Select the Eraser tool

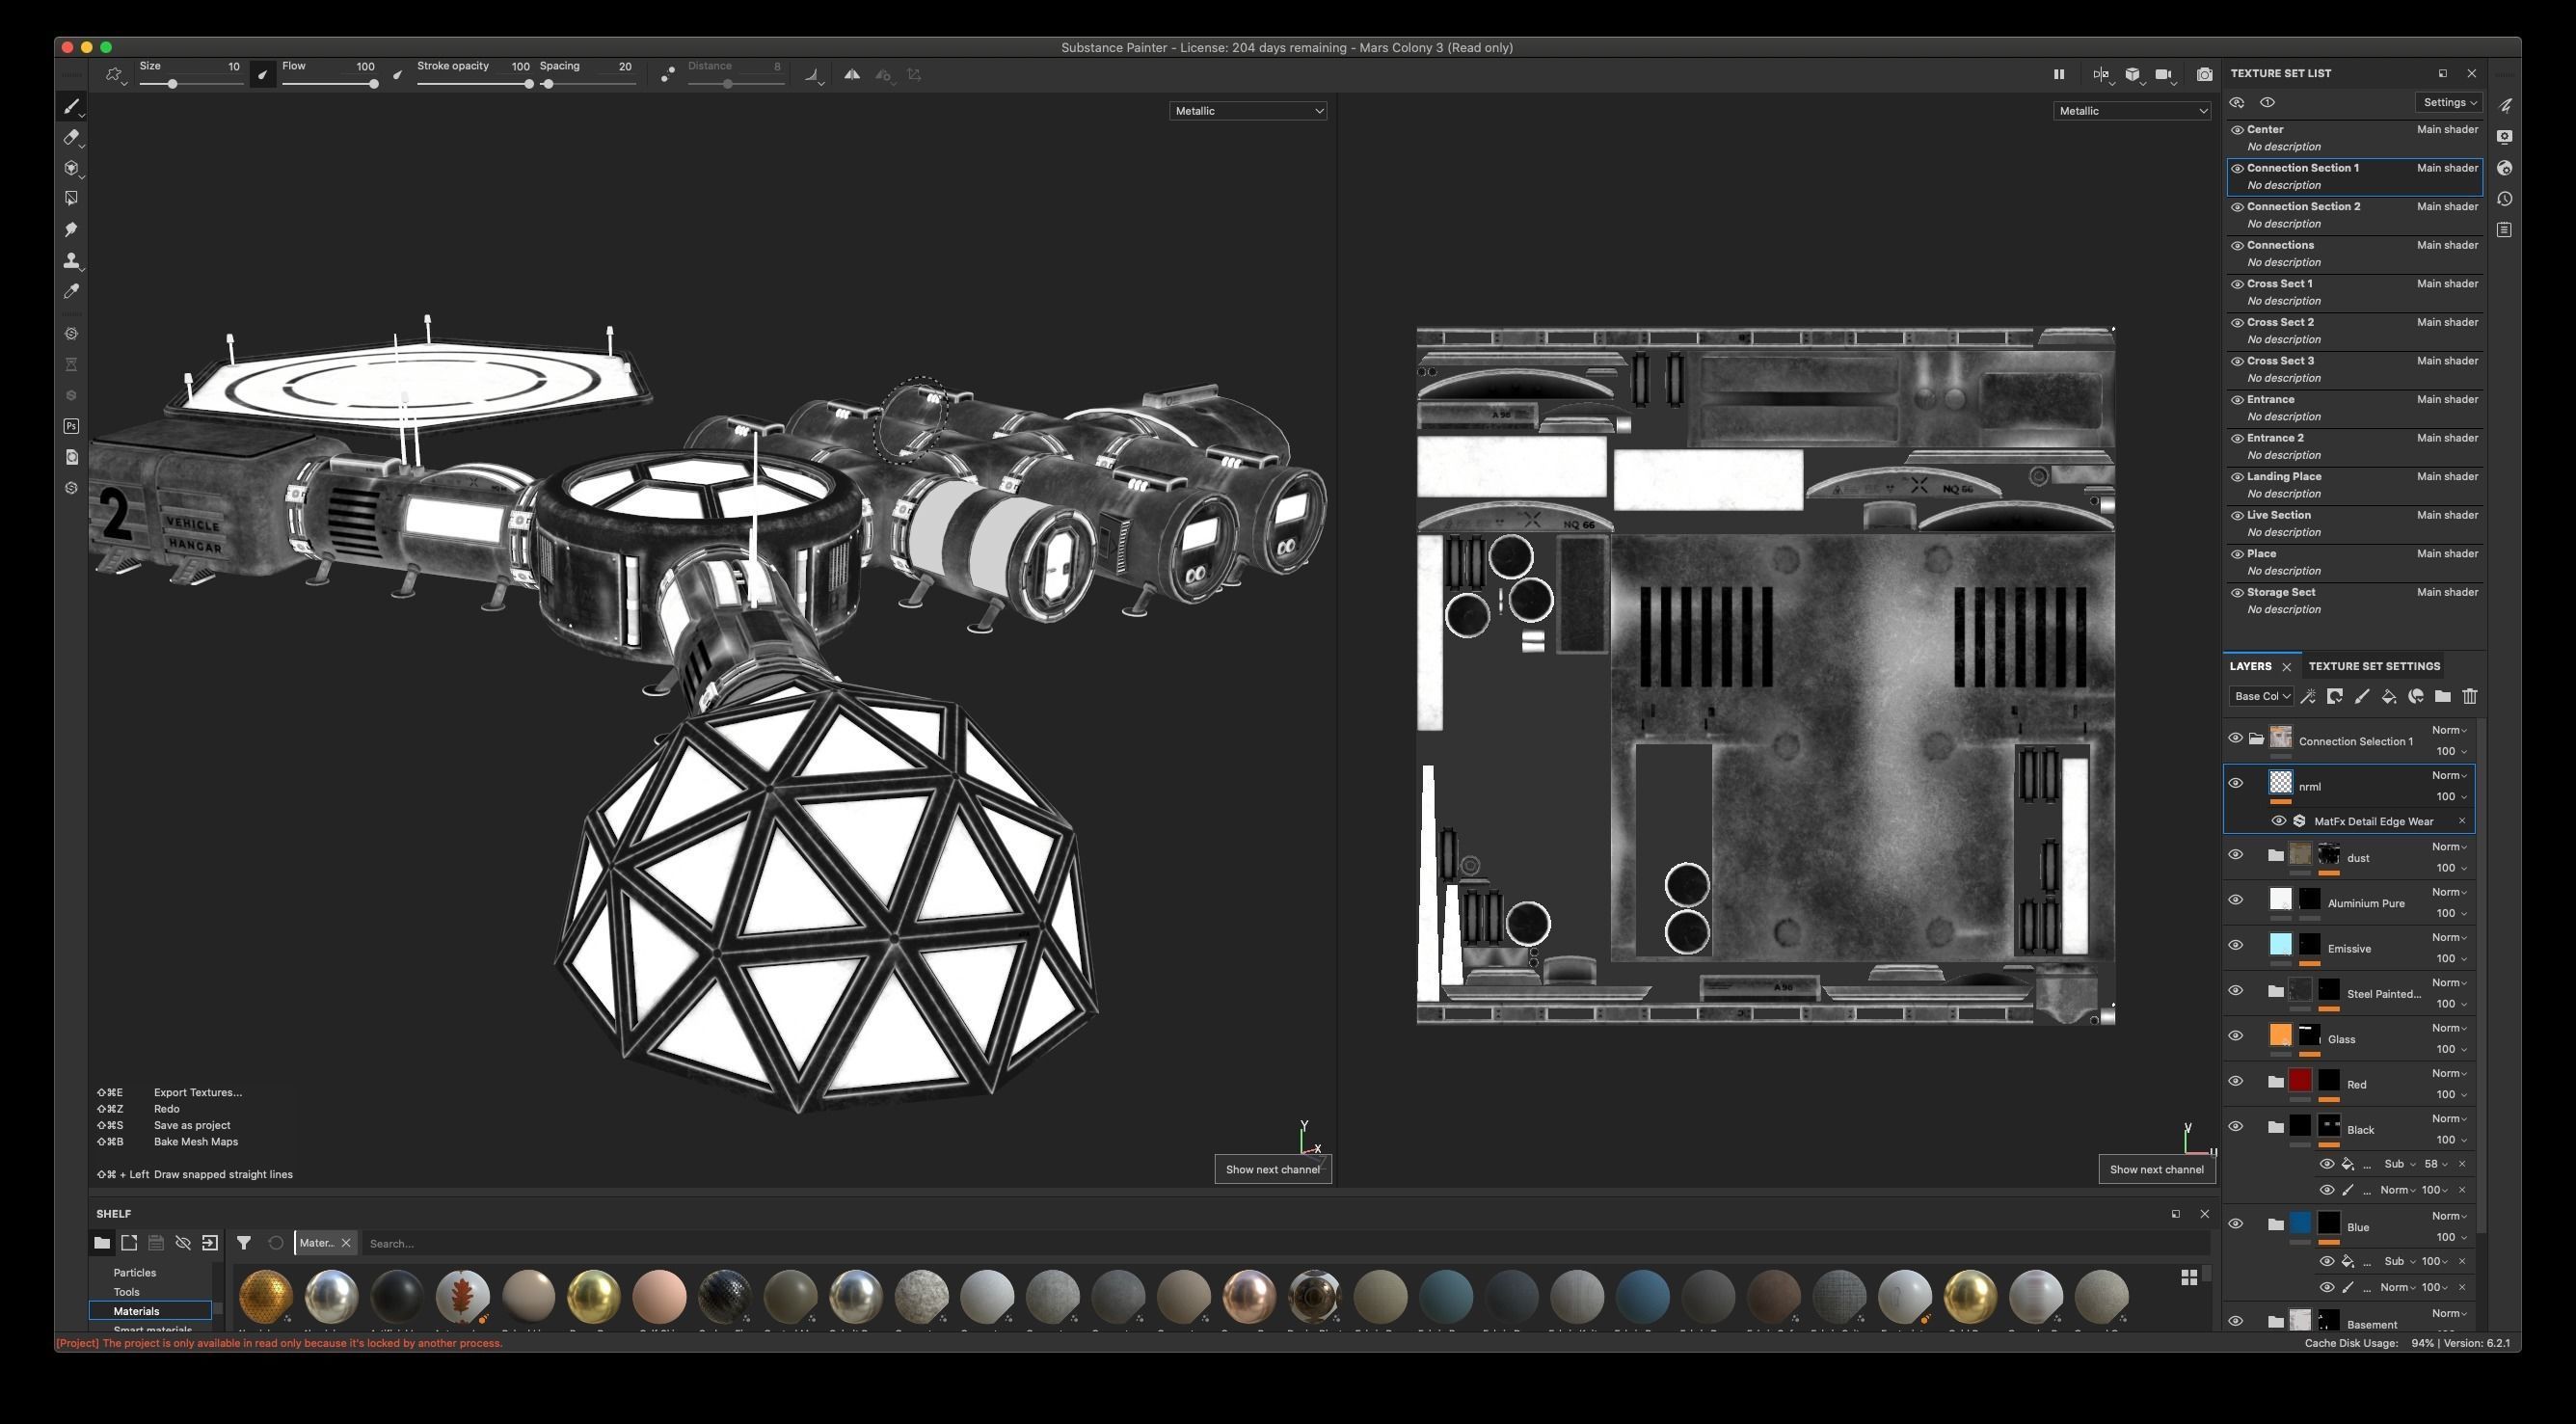pyautogui.click(x=71, y=137)
